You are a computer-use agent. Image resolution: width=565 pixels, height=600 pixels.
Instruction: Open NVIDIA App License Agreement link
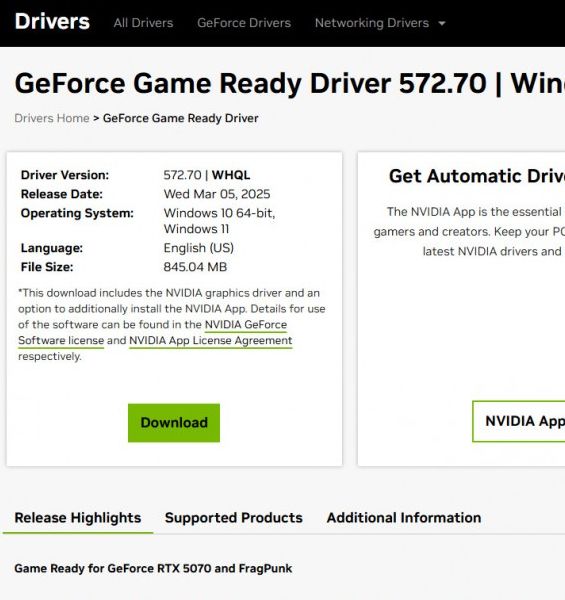pos(211,341)
